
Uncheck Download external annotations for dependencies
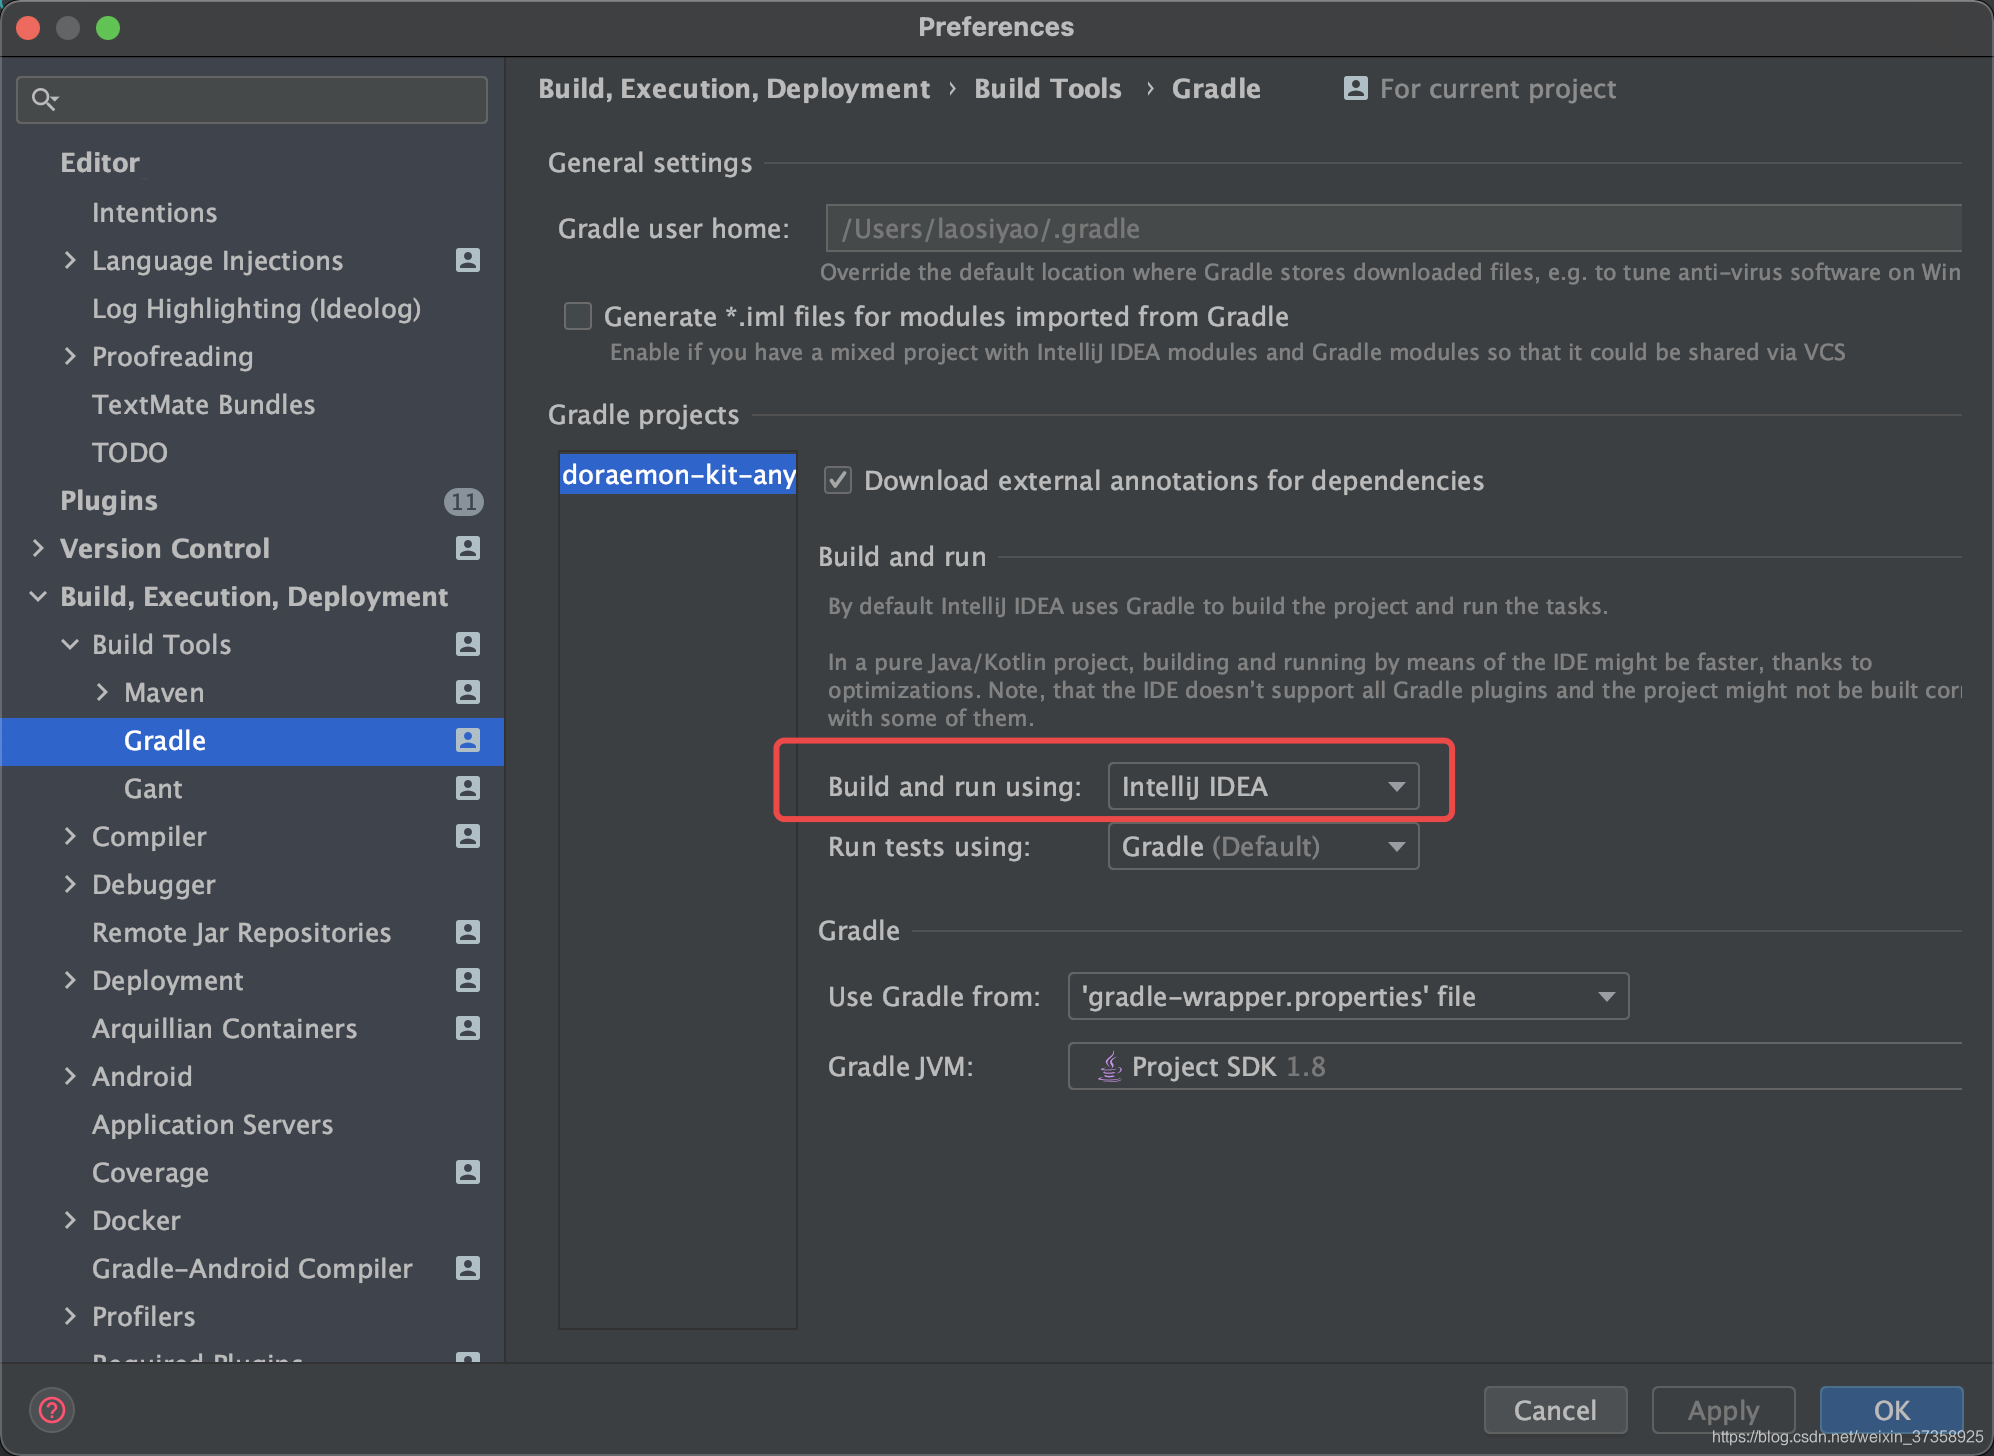pos(838,481)
